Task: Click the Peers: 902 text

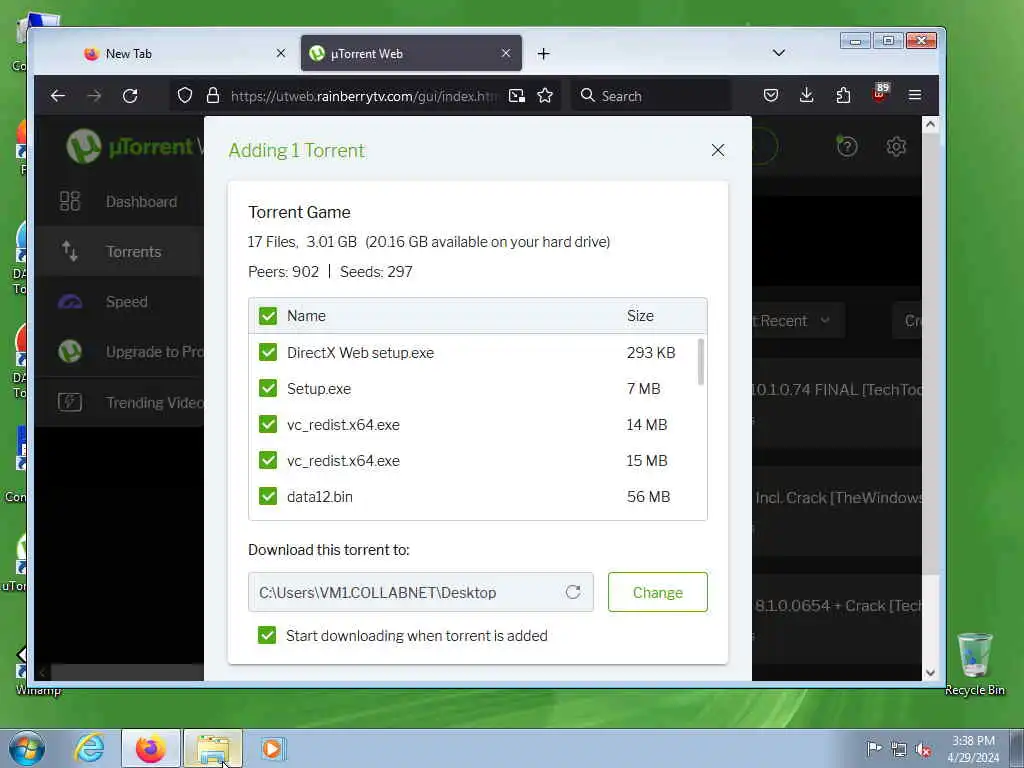Action: tap(283, 272)
